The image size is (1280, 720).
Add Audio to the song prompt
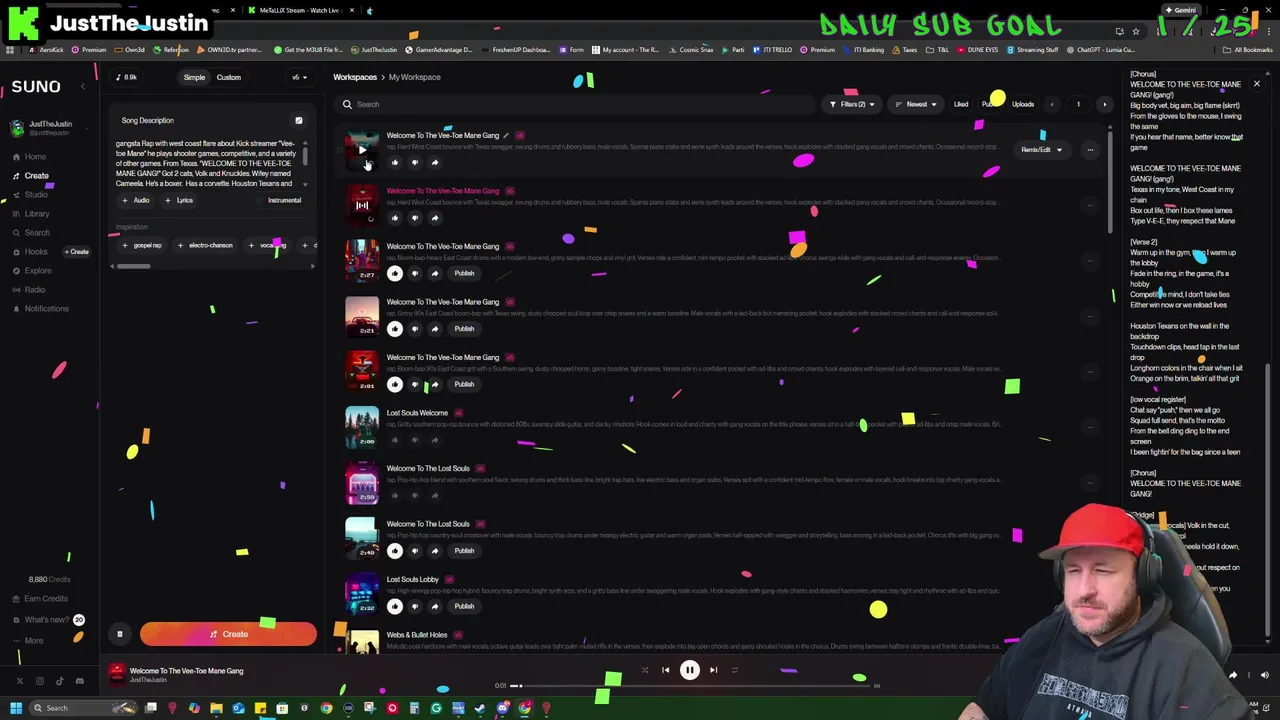136,200
